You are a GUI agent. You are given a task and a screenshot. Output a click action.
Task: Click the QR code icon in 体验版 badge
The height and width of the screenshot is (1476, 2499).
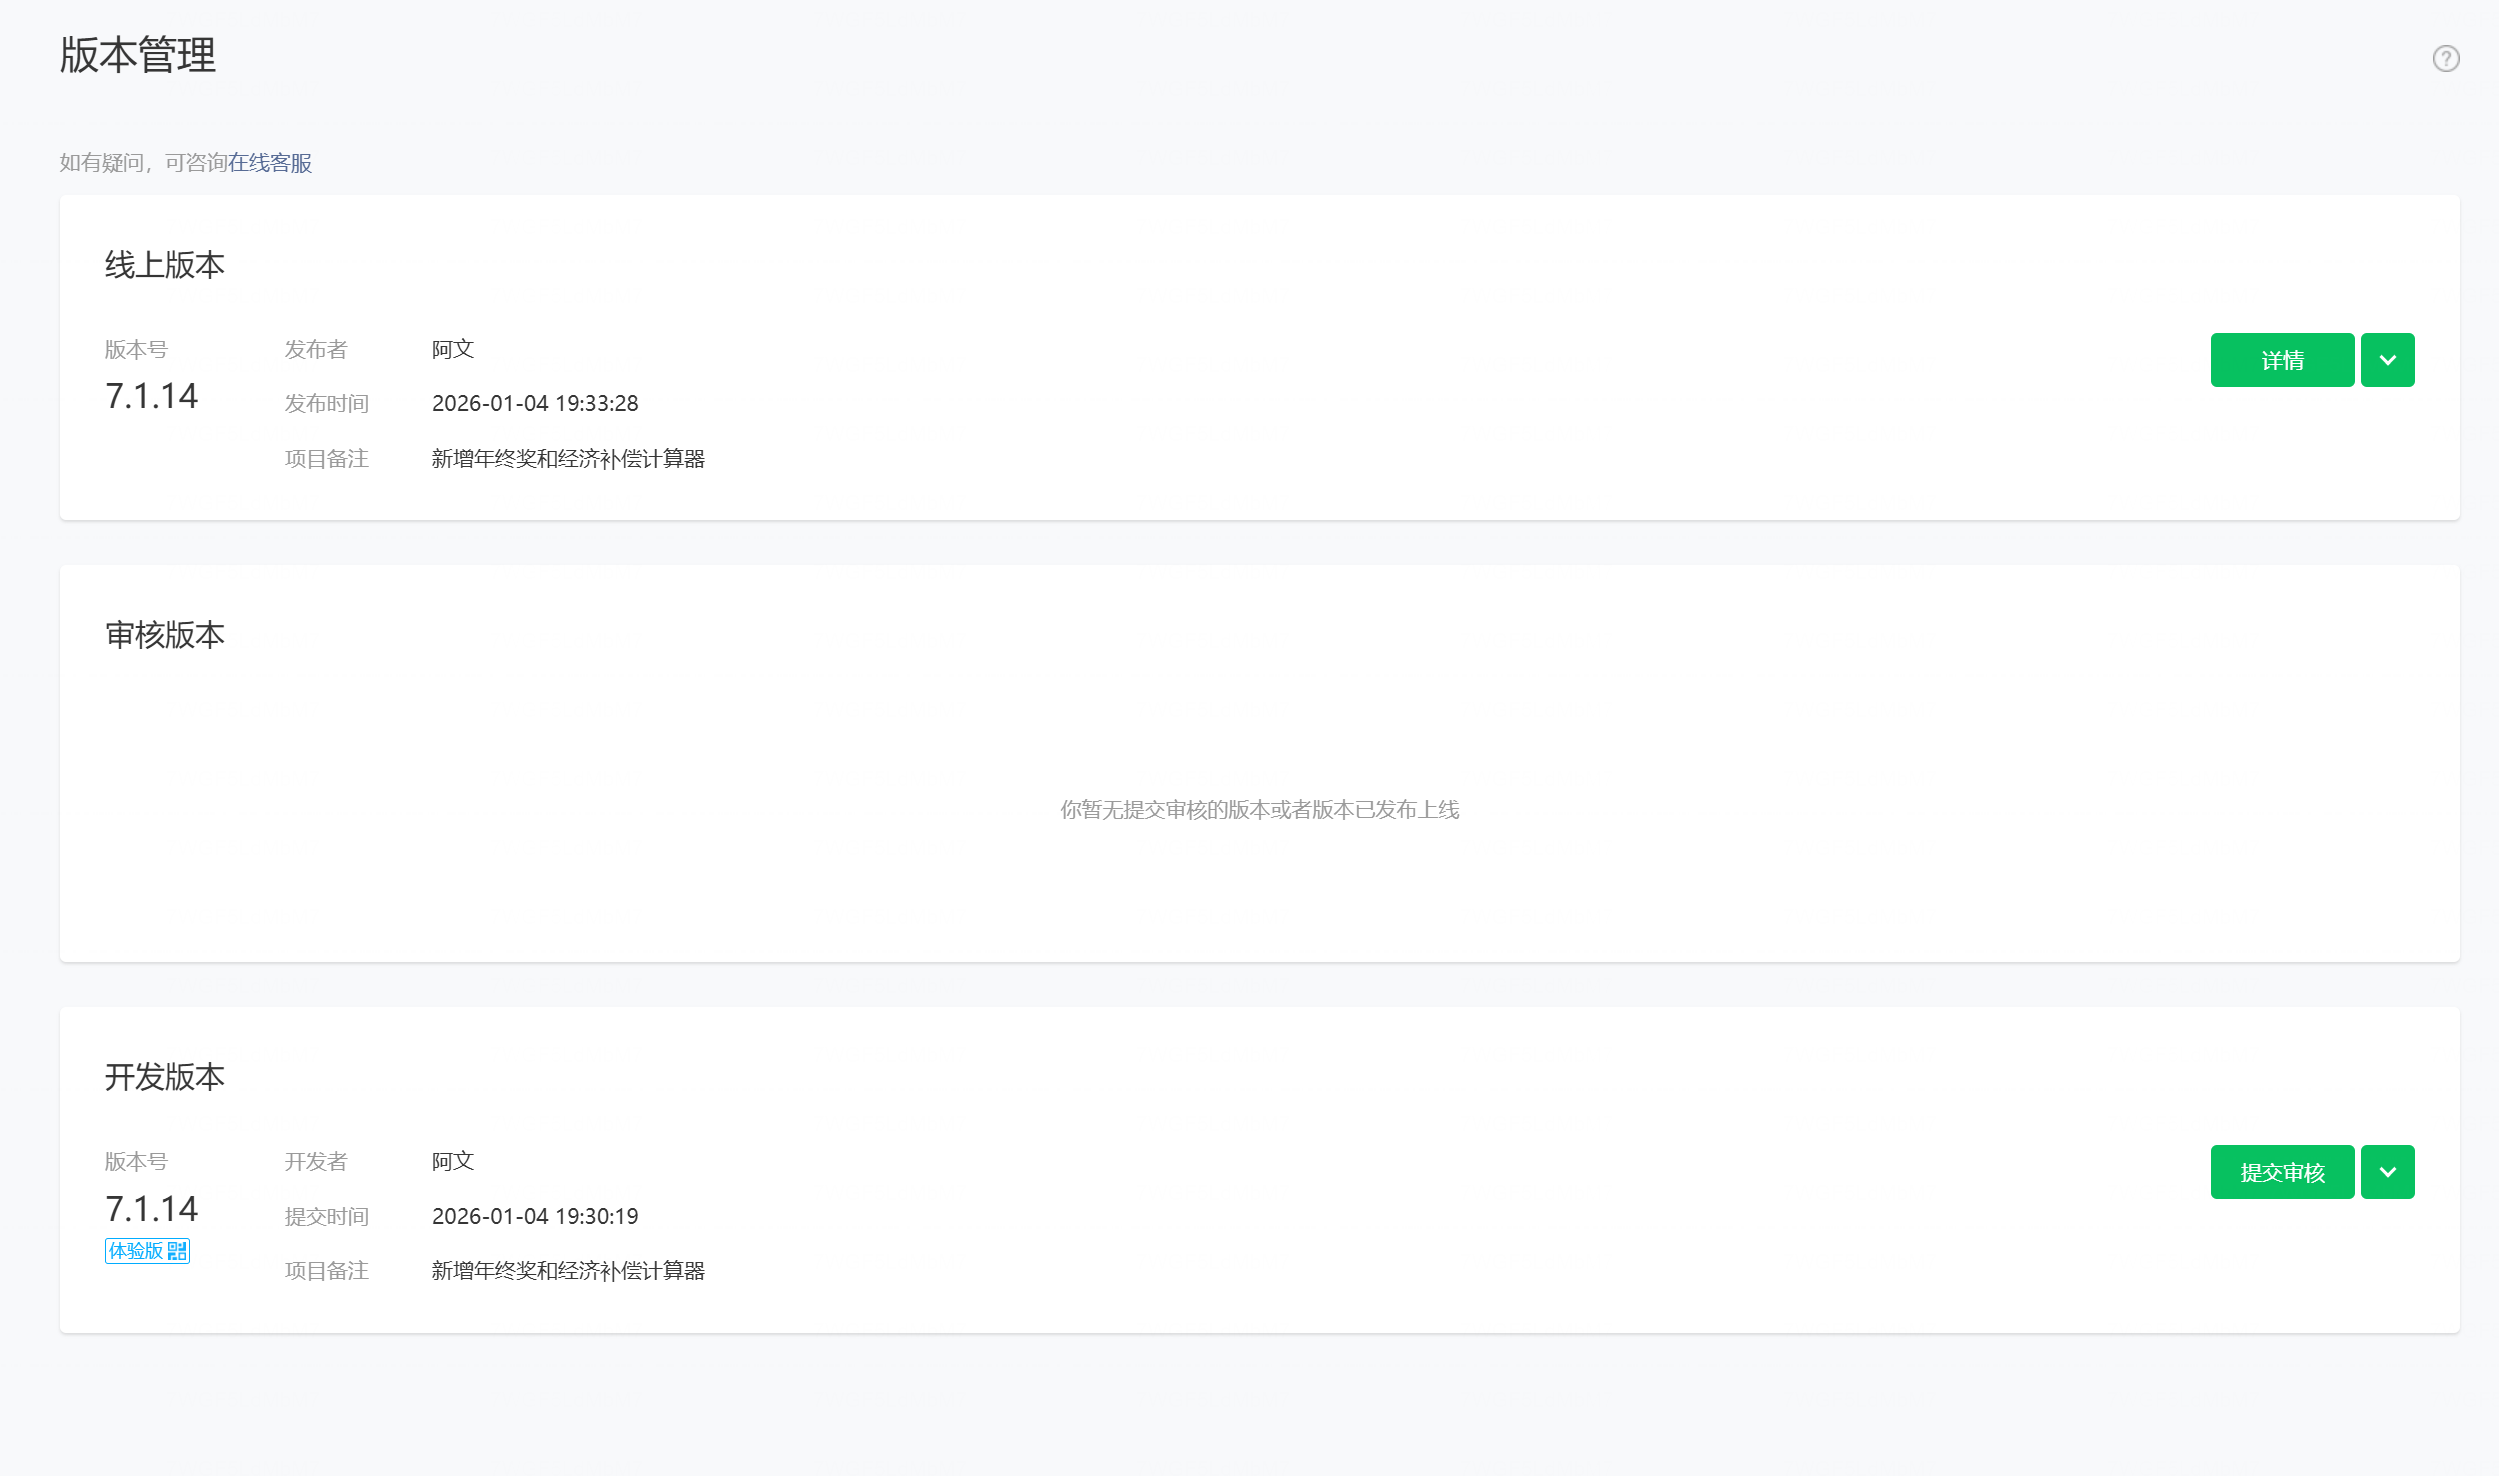[177, 1251]
